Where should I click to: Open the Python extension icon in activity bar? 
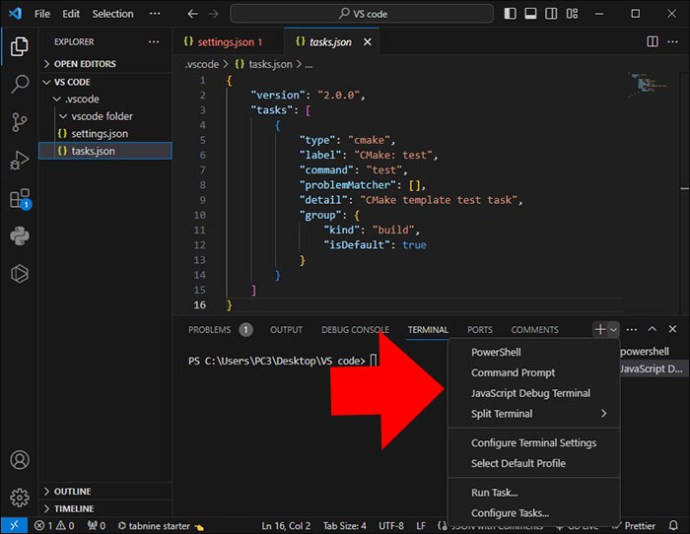[20, 236]
